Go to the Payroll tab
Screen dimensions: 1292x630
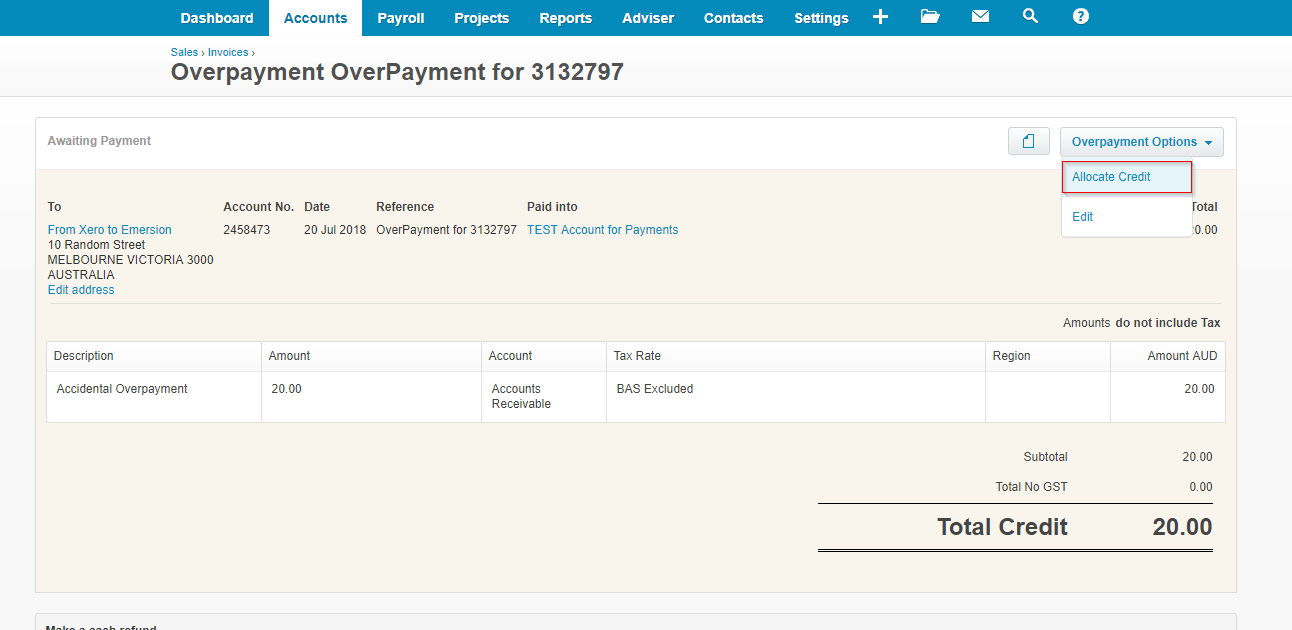400,18
